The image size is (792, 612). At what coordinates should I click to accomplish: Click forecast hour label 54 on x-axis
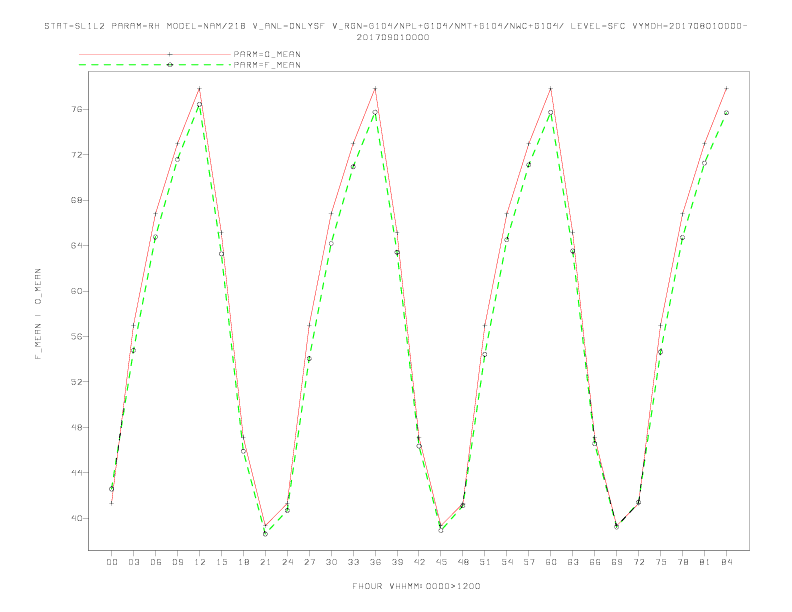(507, 562)
